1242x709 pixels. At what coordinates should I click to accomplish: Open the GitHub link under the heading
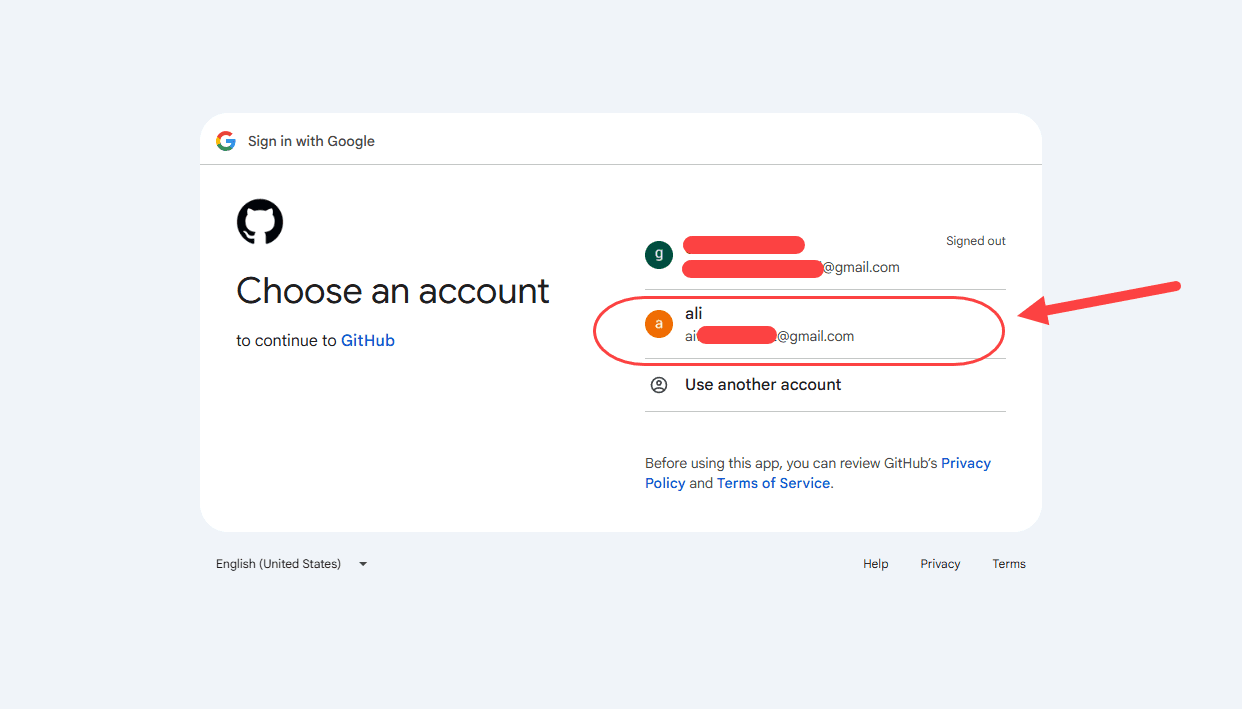[x=368, y=341]
